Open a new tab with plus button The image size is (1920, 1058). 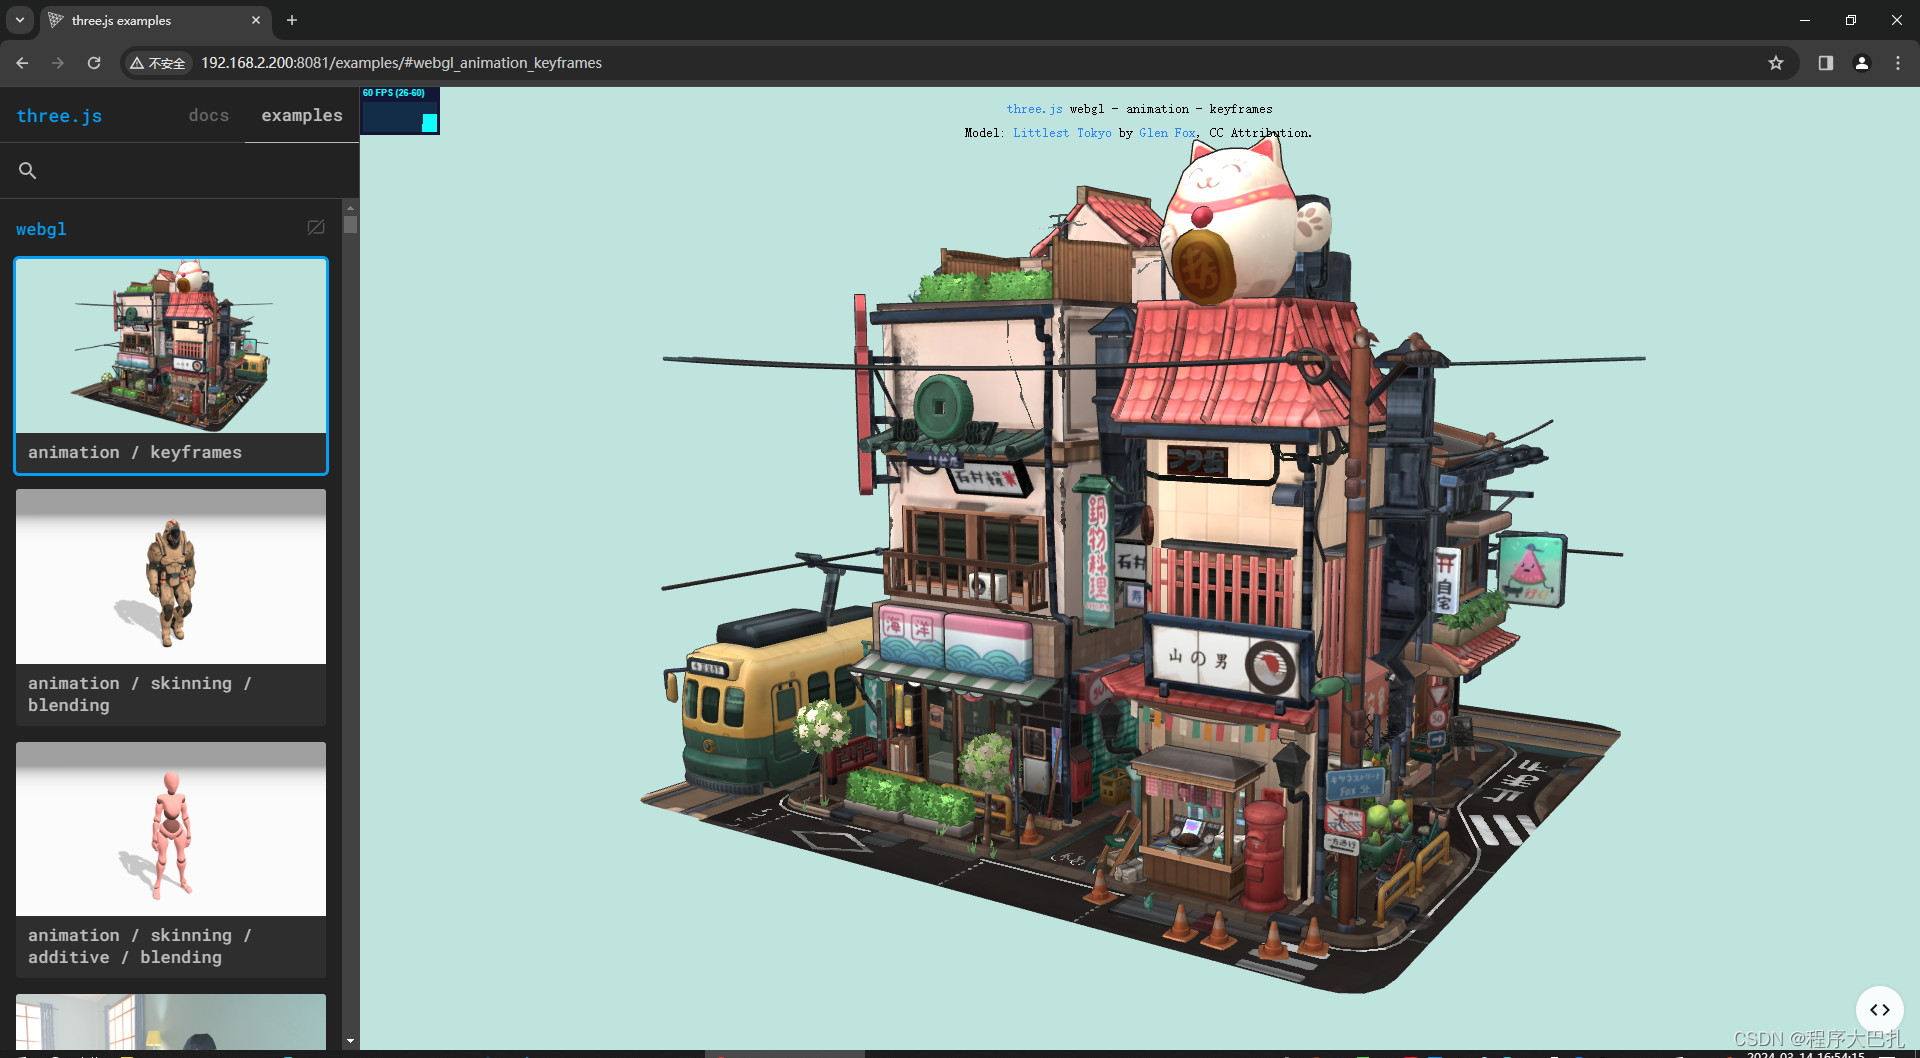pos(292,20)
